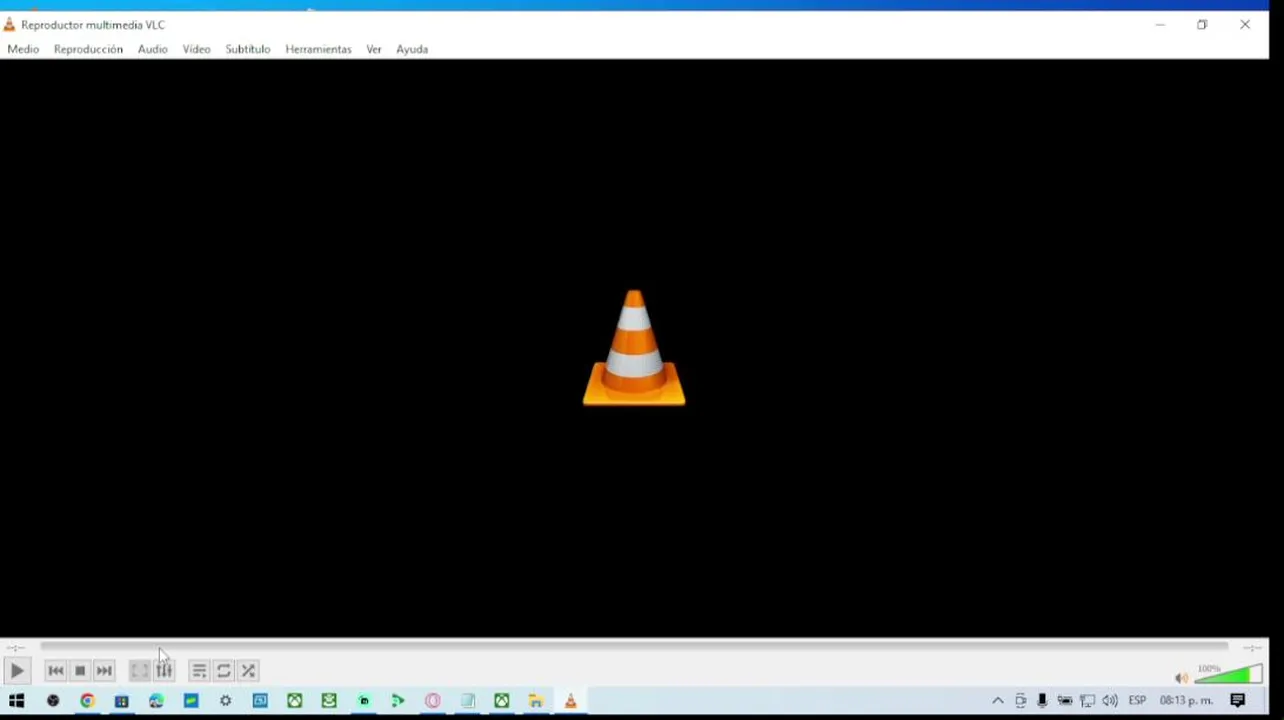Viewport: 1284px width, 720px height.
Task: Open the Windows Start menu
Action: pos(17,701)
